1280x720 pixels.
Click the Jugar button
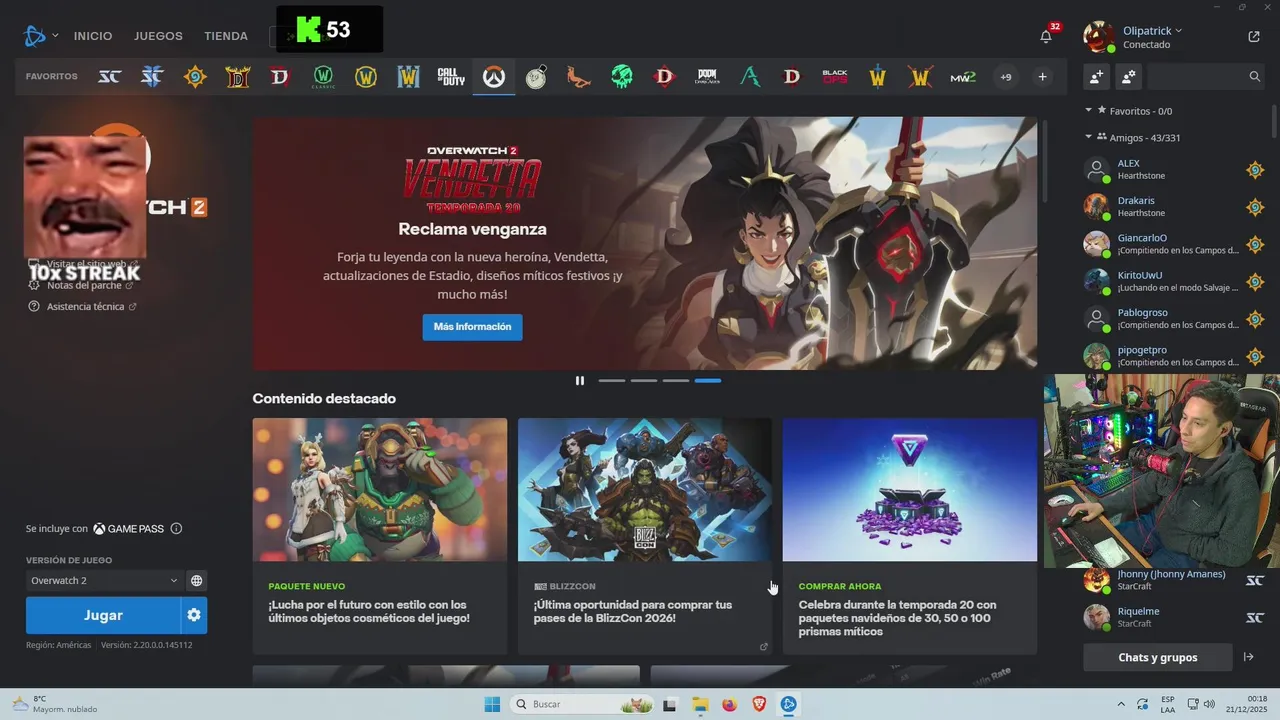103,615
